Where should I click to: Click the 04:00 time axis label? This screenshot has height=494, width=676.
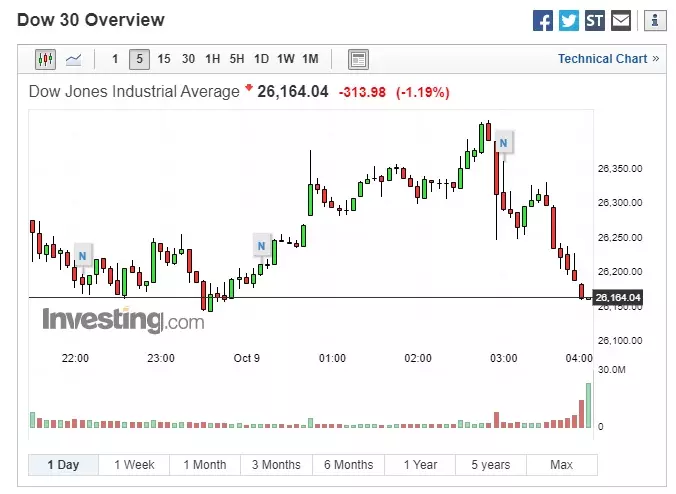[x=579, y=358]
